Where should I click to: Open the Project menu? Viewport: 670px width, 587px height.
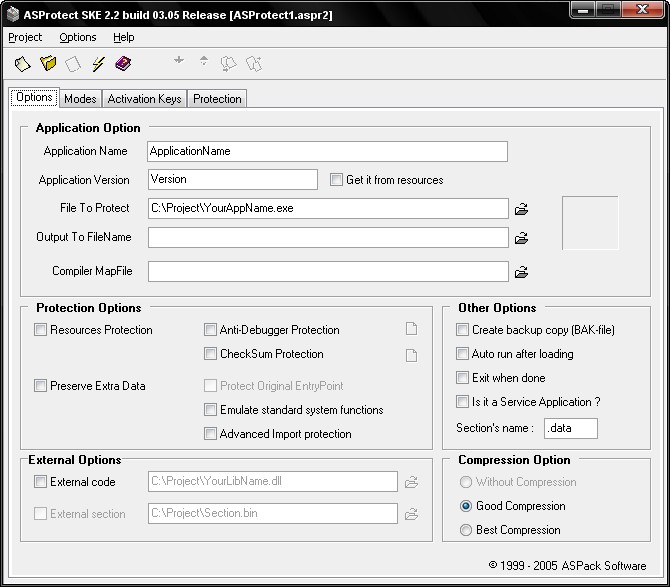(x=25, y=38)
